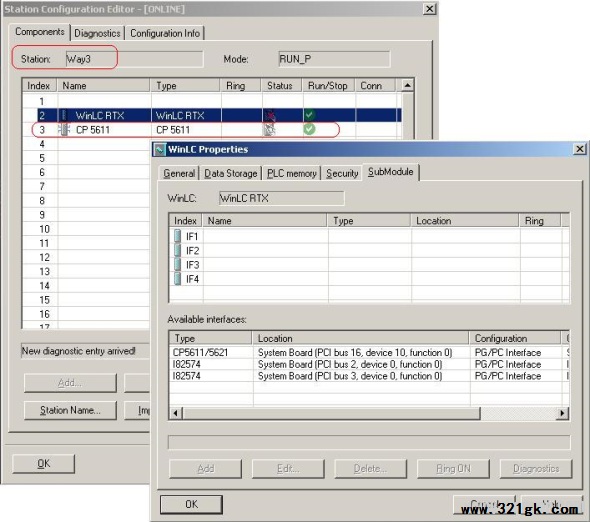The width and height of the screenshot is (590, 522).
Task: Click the WinLC RTX module icon in row 2
Action: click(x=64, y=115)
